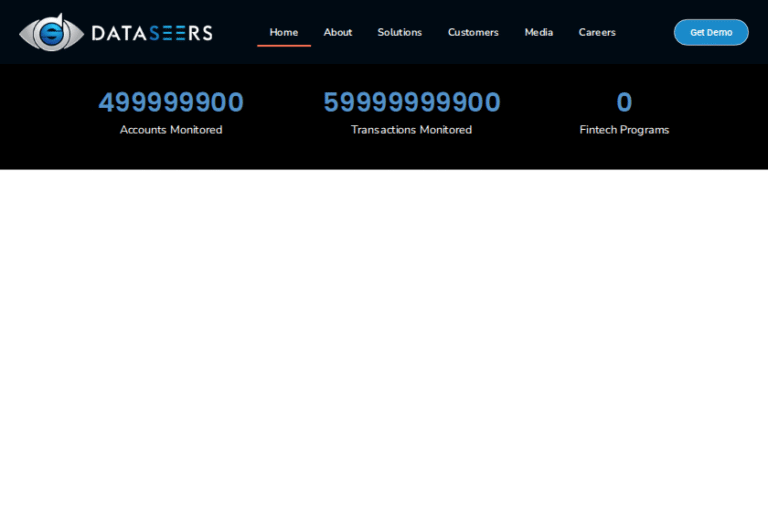Select the Transactions Monitored label
768x512 pixels.
(411, 130)
